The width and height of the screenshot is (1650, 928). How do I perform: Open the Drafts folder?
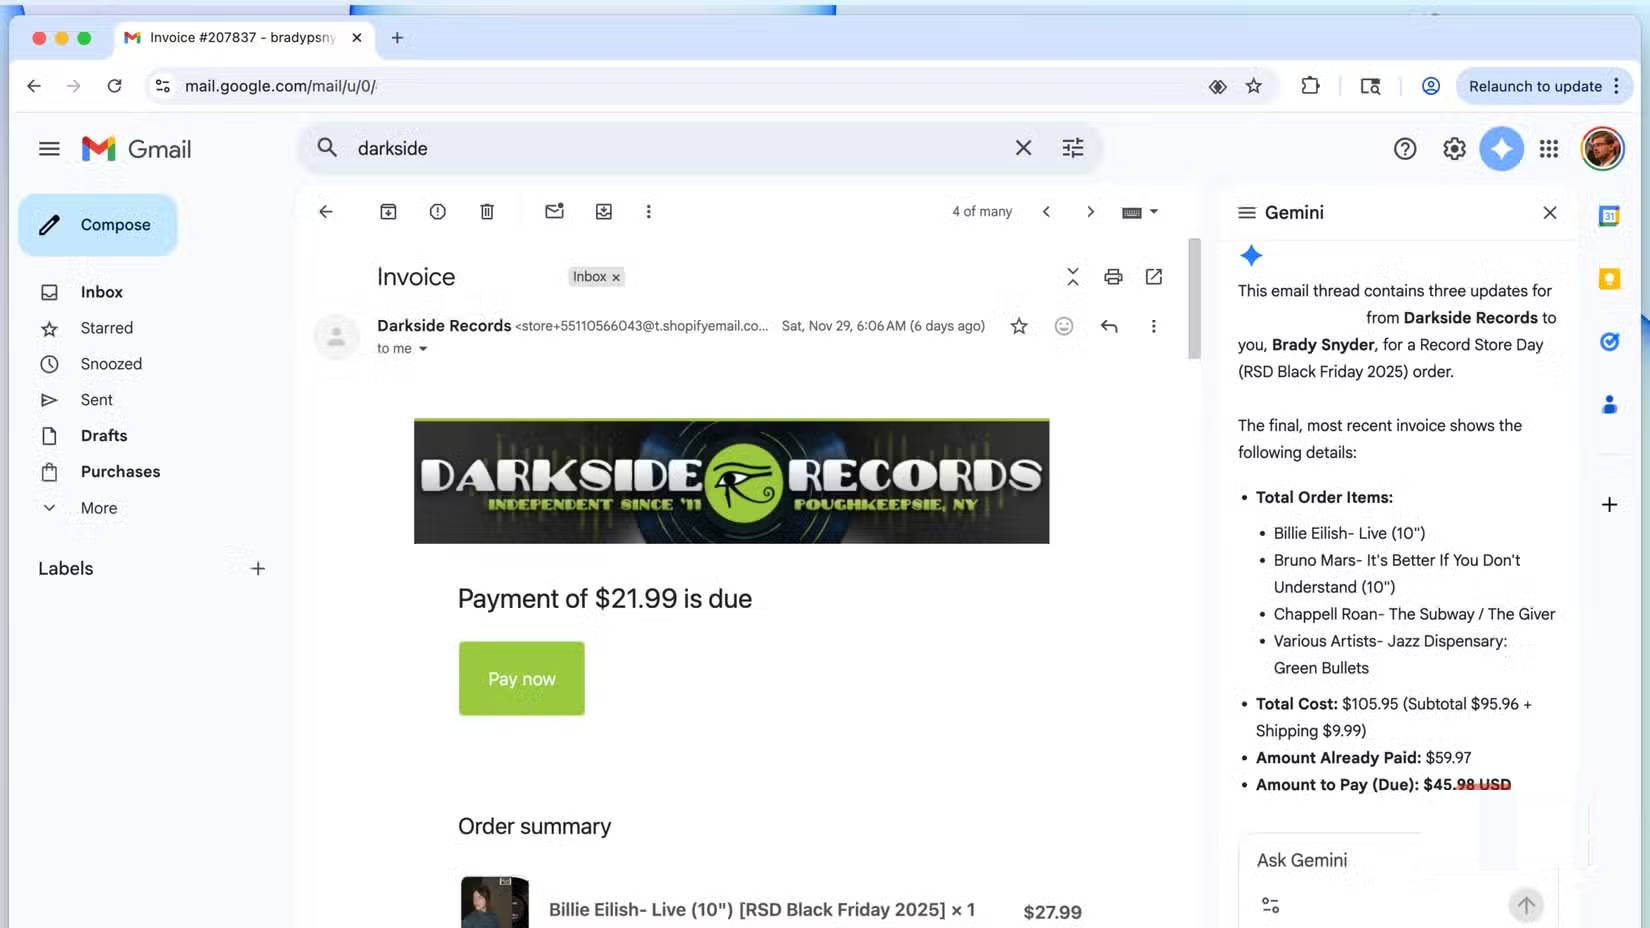pyautogui.click(x=104, y=436)
